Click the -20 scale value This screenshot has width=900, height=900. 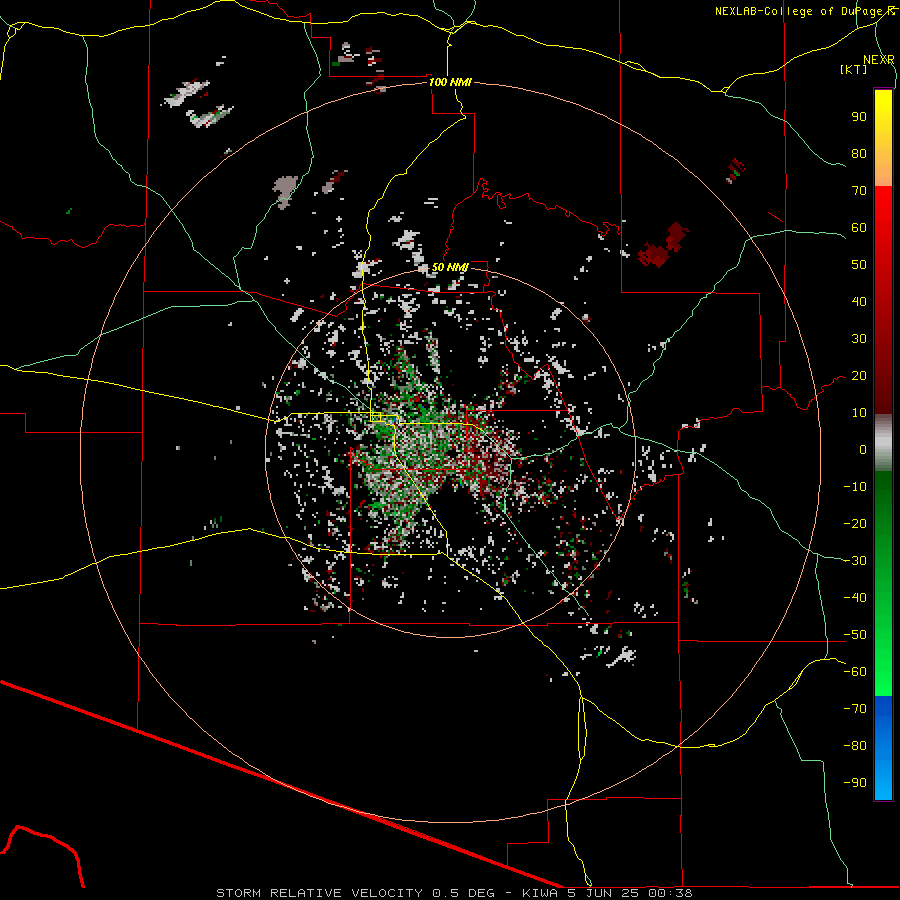pos(855,523)
